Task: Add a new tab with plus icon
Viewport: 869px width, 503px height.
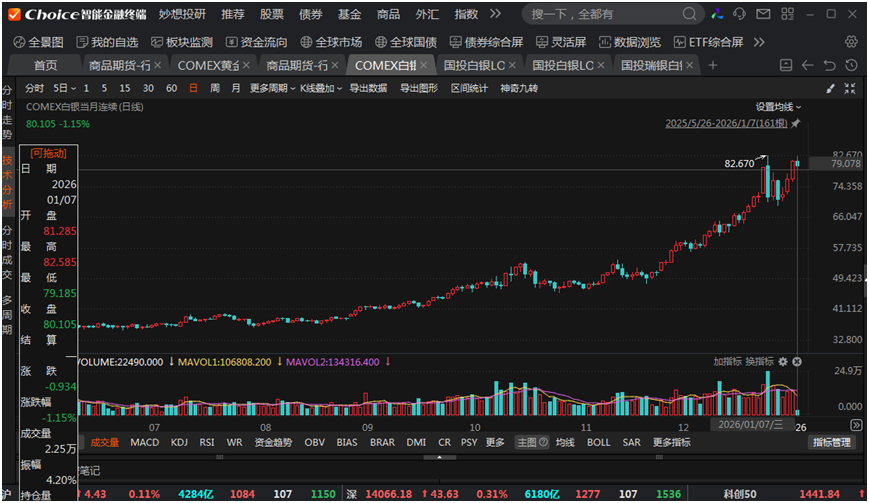Action: click(713, 65)
